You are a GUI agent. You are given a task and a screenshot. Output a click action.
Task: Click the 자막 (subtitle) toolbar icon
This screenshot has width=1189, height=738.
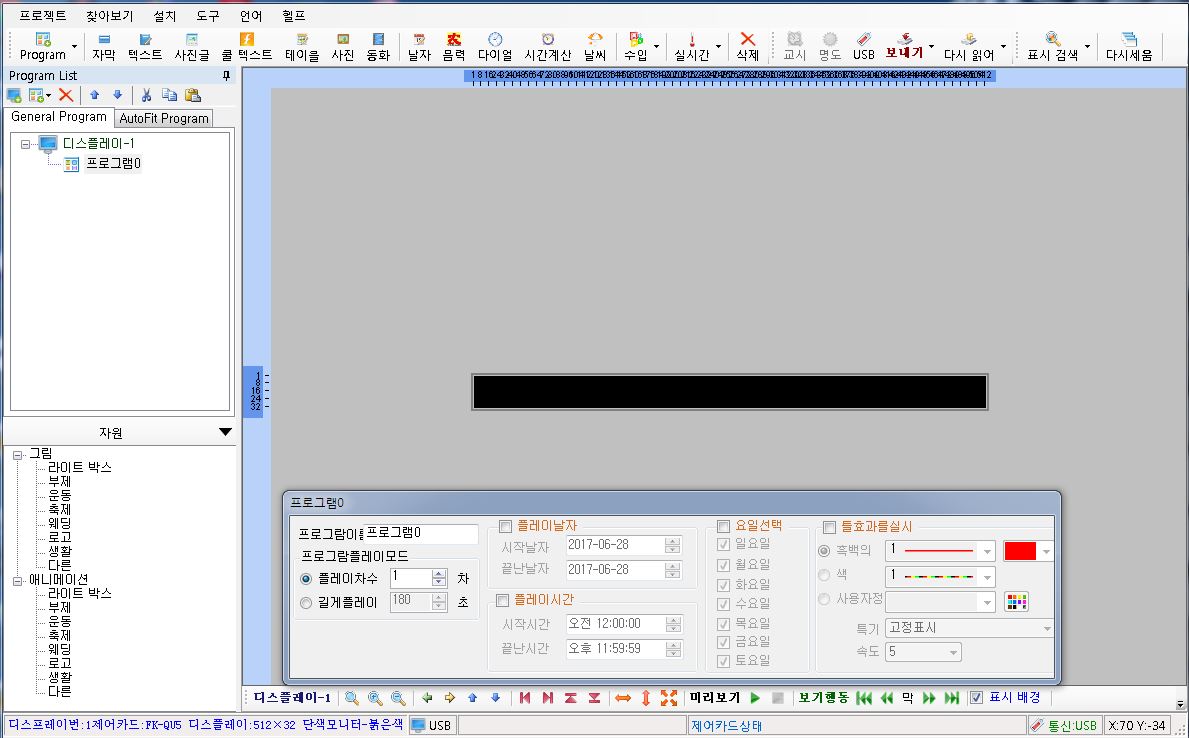(103, 46)
